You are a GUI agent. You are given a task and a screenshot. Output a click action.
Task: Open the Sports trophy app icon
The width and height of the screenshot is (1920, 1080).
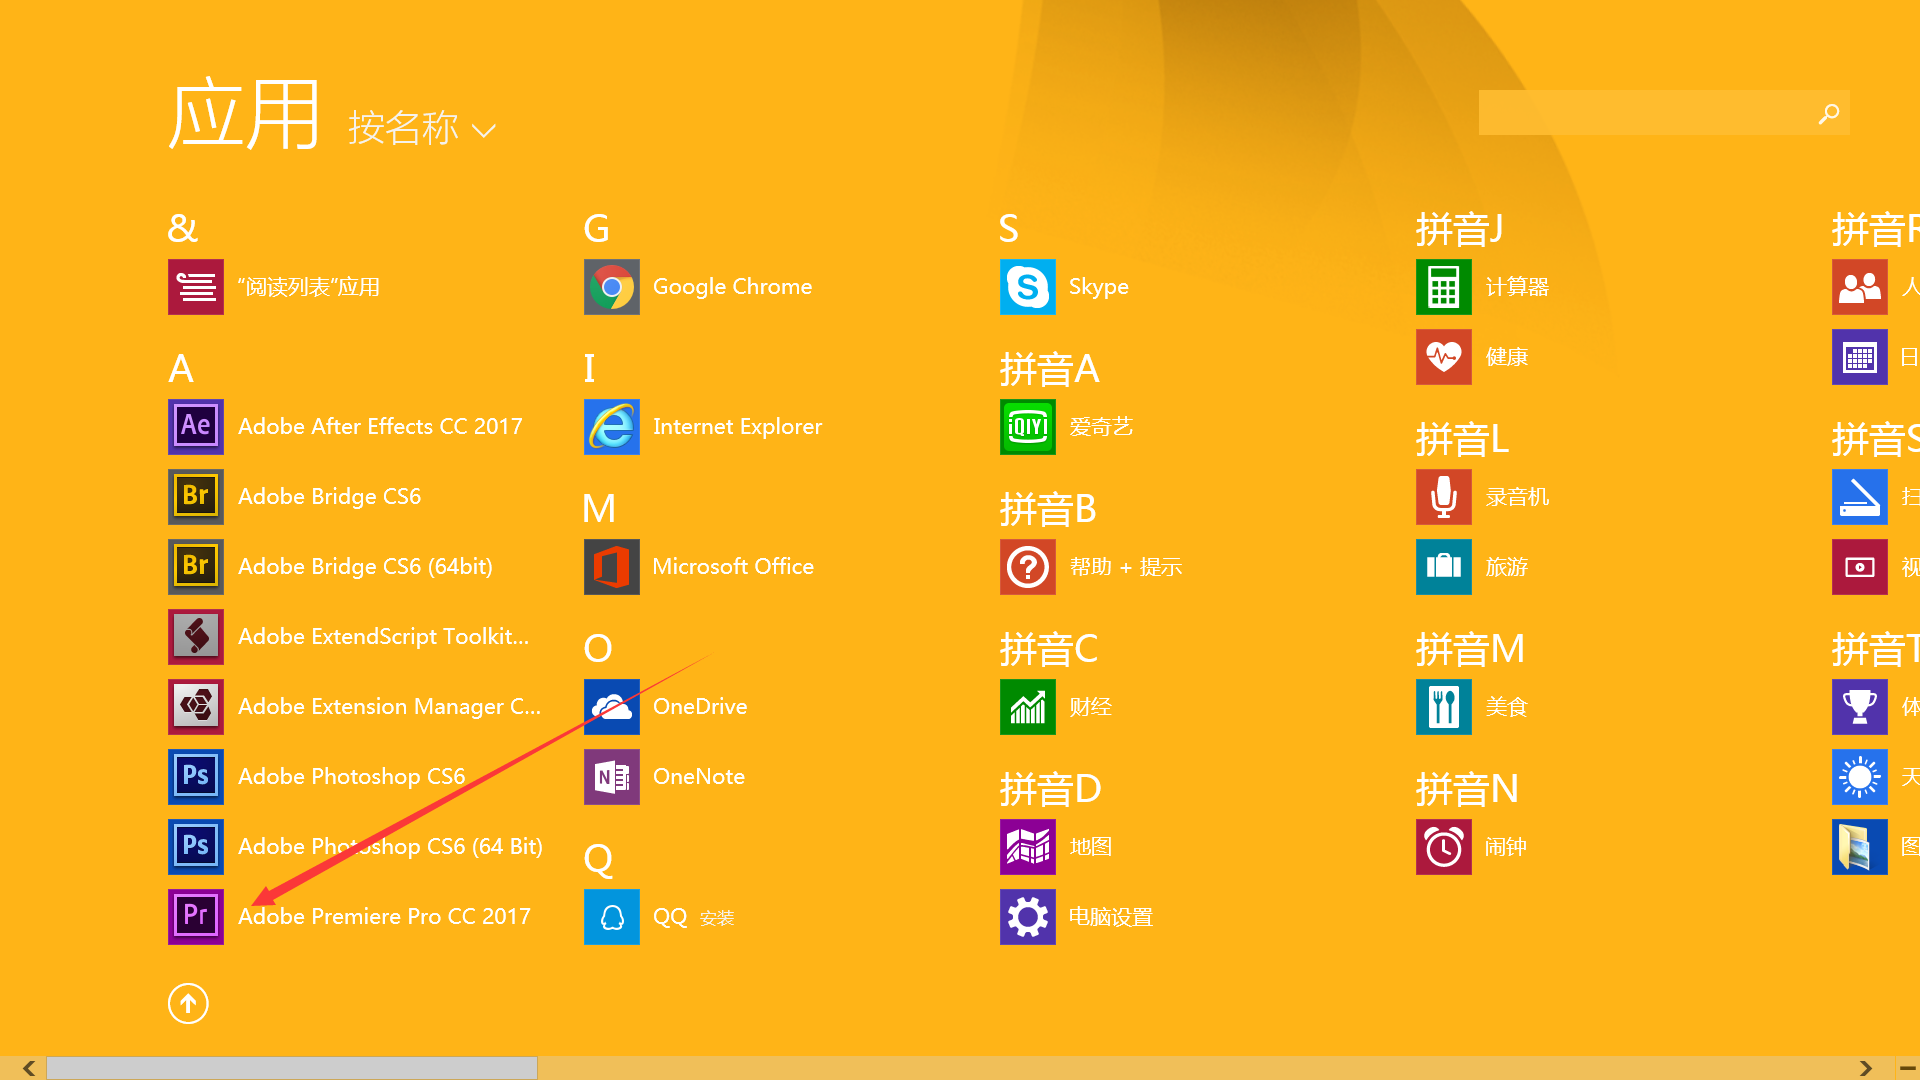click(1860, 707)
